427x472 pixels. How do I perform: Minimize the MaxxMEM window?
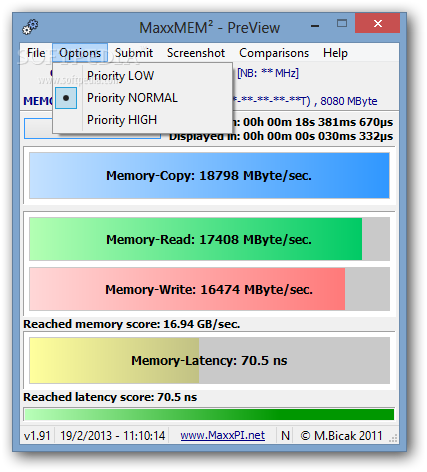315,25
